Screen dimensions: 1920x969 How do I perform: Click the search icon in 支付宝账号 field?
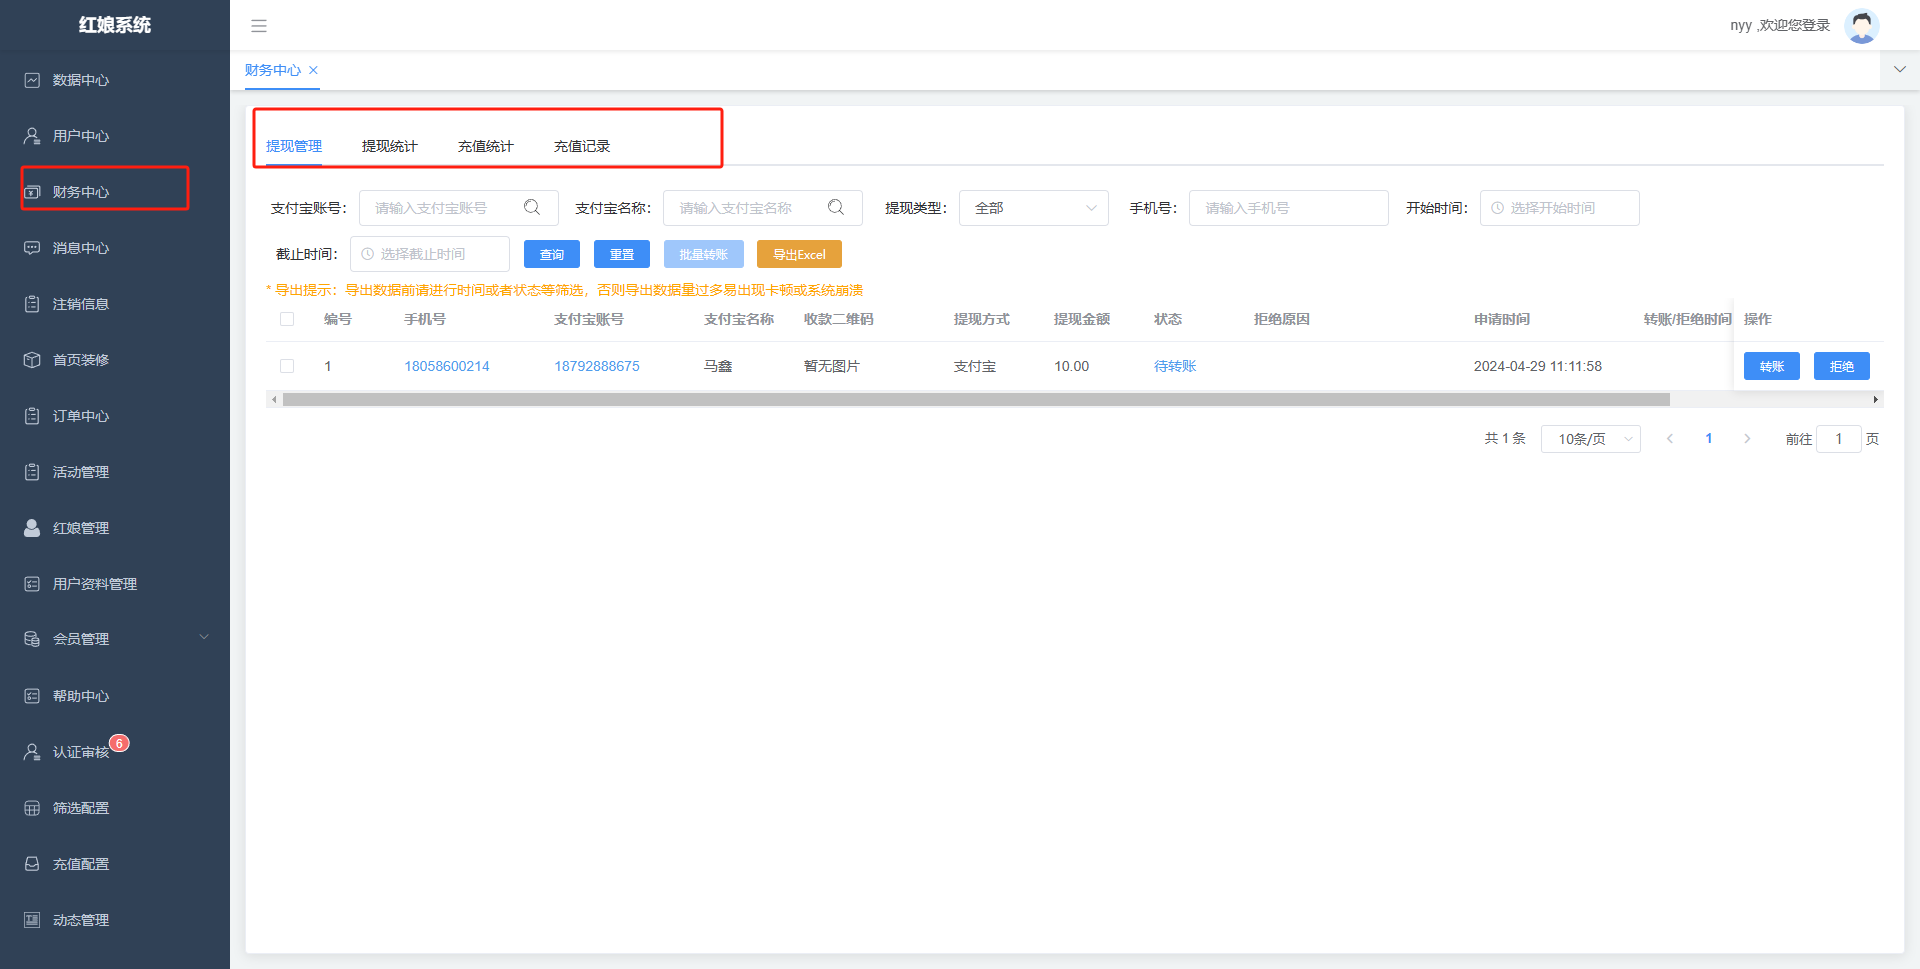[x=532, y=207]
